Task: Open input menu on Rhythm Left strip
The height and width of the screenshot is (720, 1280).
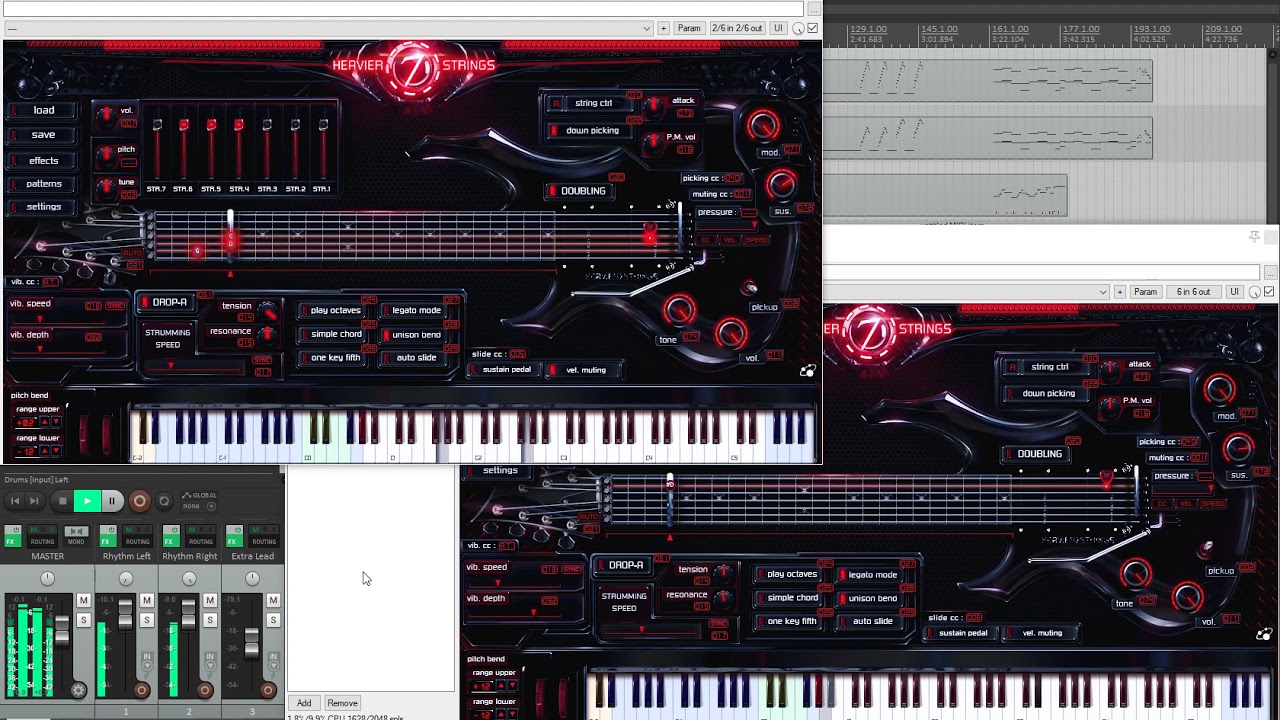Action: pos(146,660)
